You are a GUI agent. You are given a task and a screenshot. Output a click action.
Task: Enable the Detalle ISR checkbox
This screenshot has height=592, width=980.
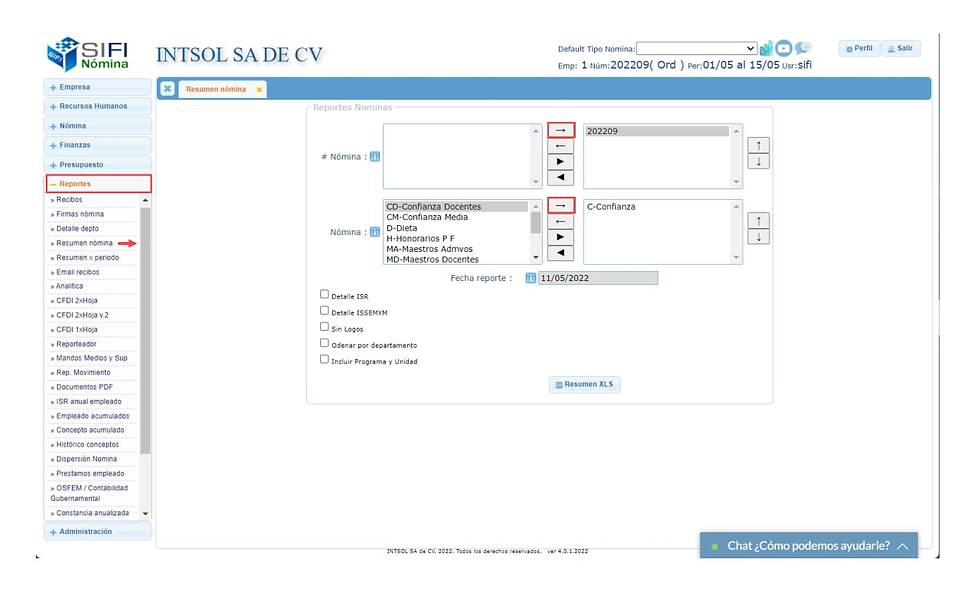(324, 294)
